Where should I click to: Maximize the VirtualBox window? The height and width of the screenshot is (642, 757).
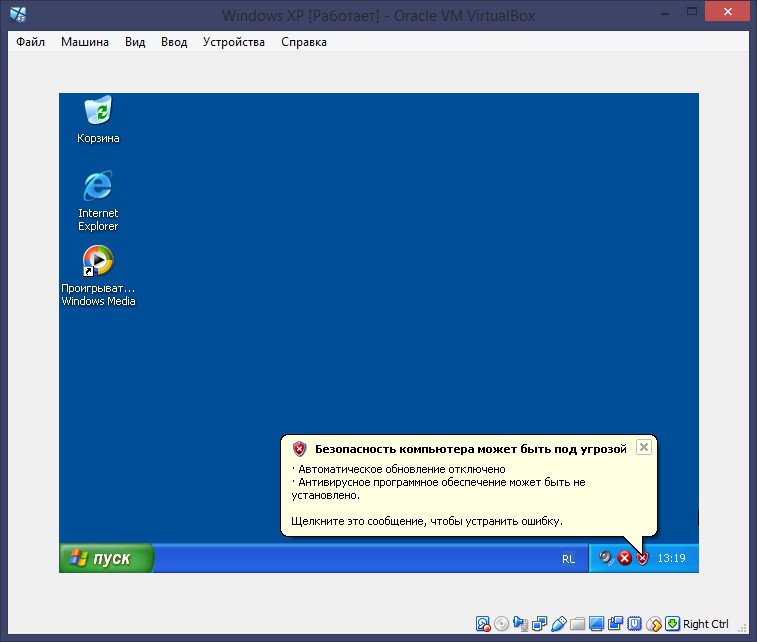[x=692, y=12]
